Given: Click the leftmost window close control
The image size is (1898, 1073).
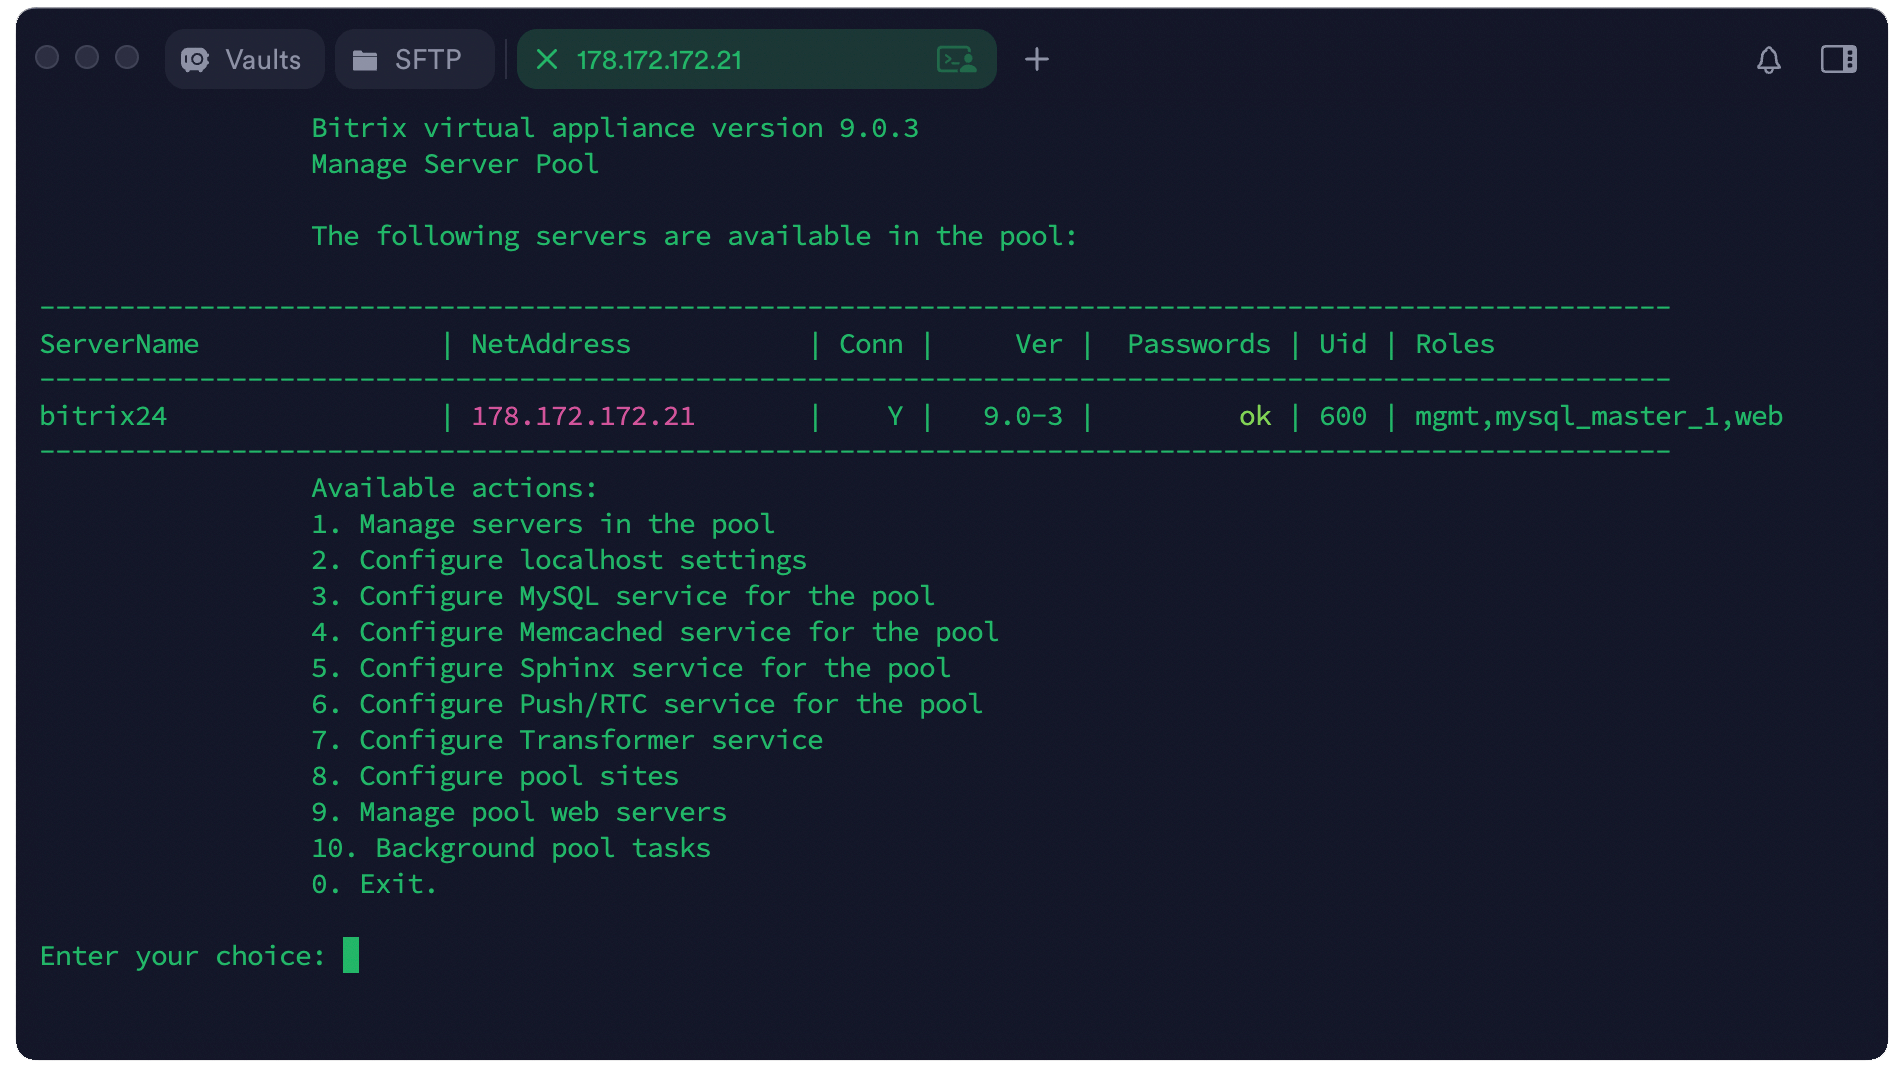Looking at the screenshot, I should 47,58.
